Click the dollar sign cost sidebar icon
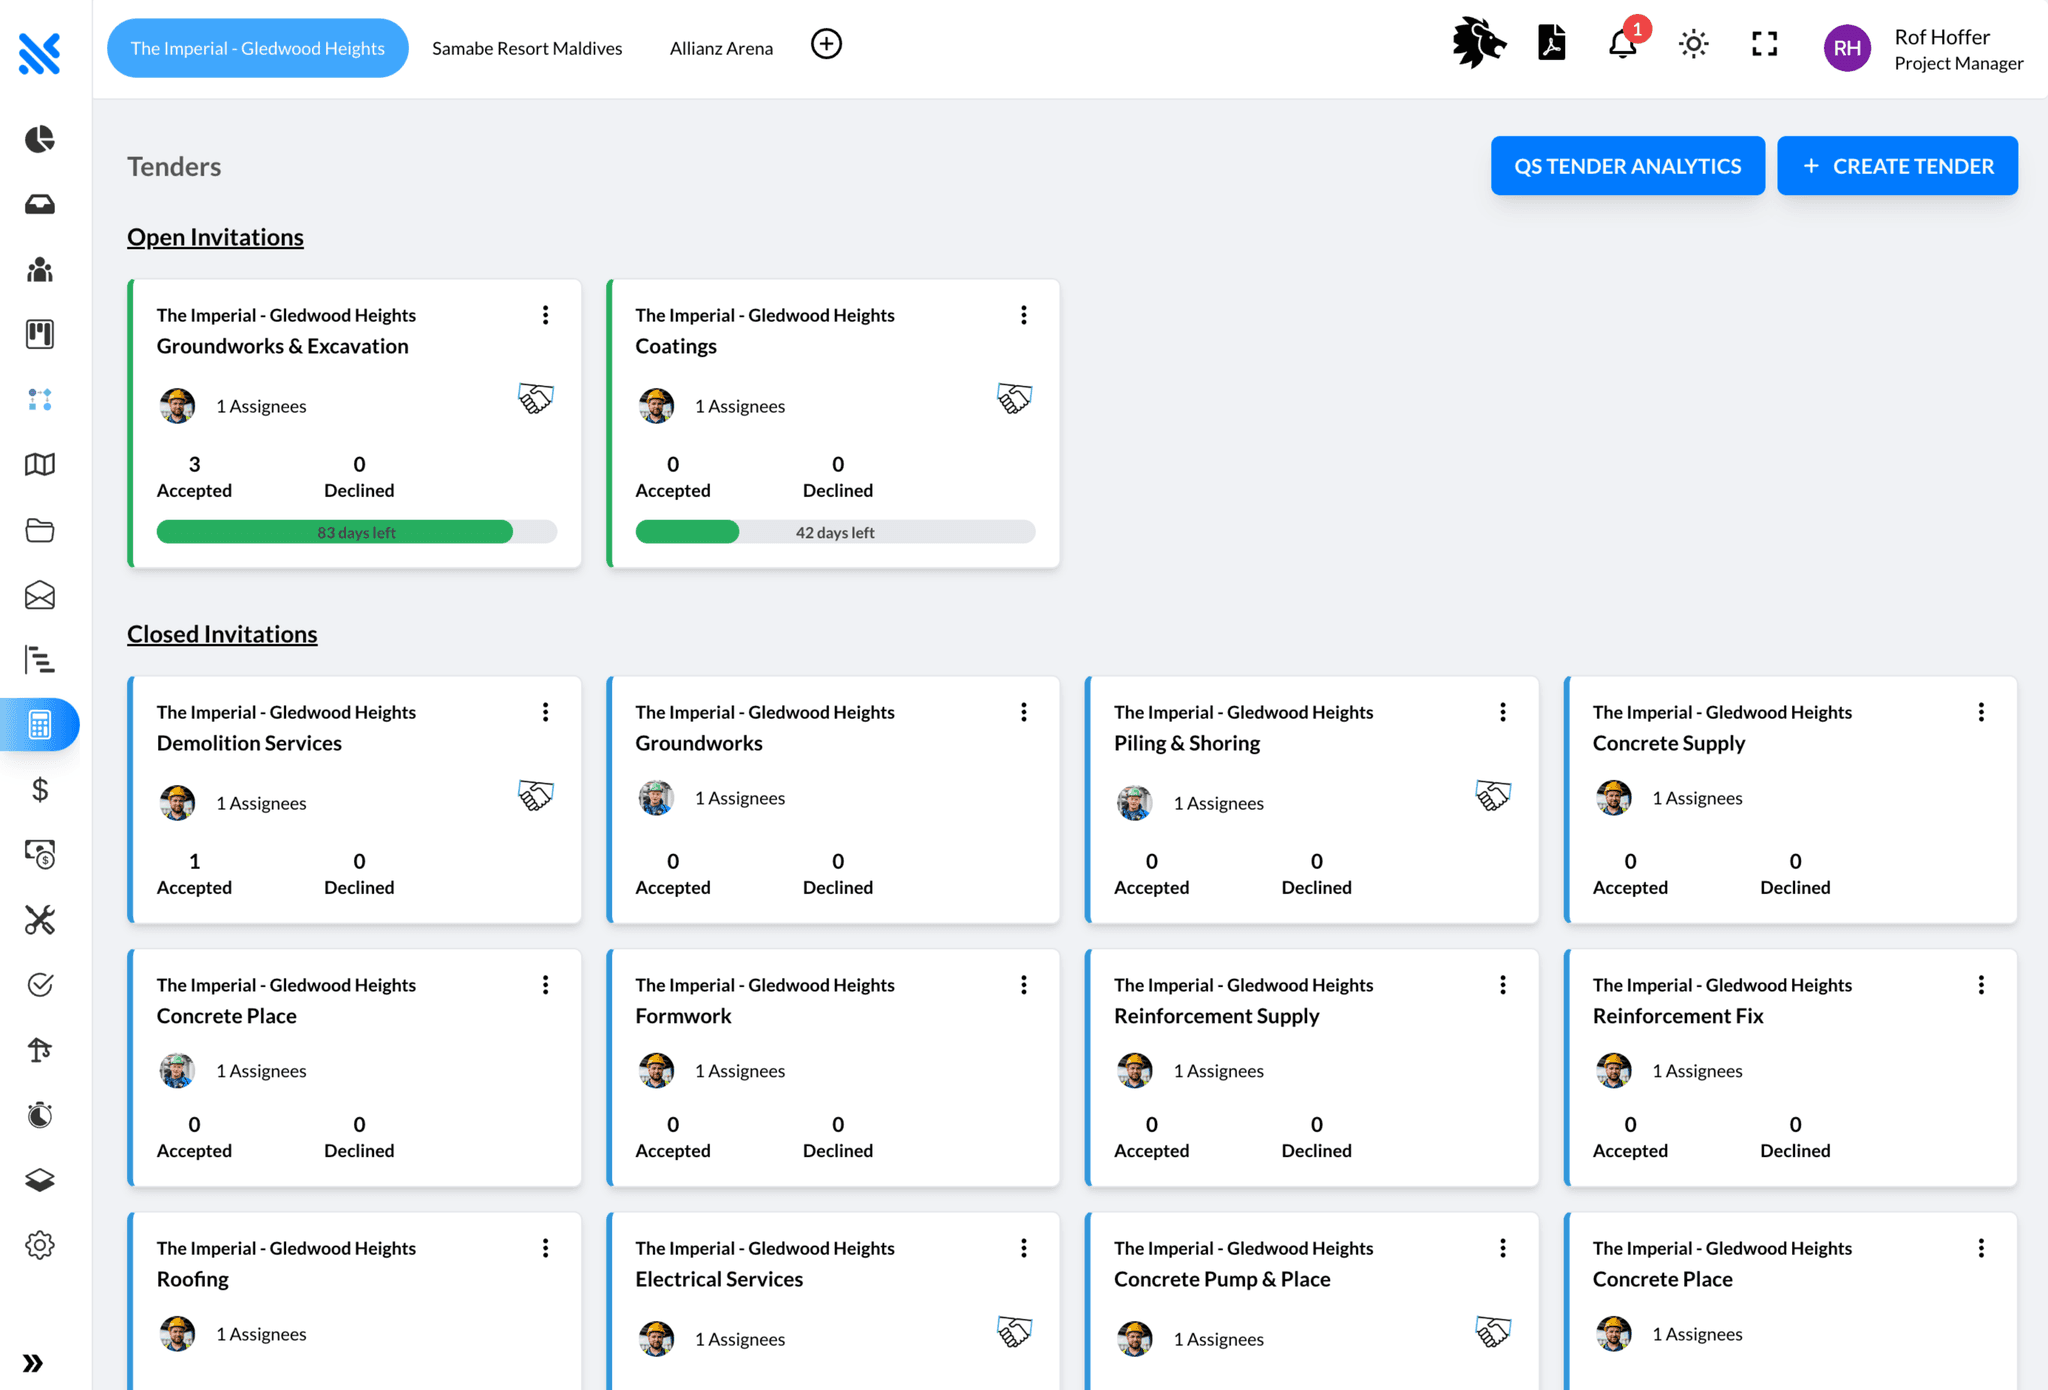Image resolution: width=2048 pixels, height=1390 pixels. 40,790
